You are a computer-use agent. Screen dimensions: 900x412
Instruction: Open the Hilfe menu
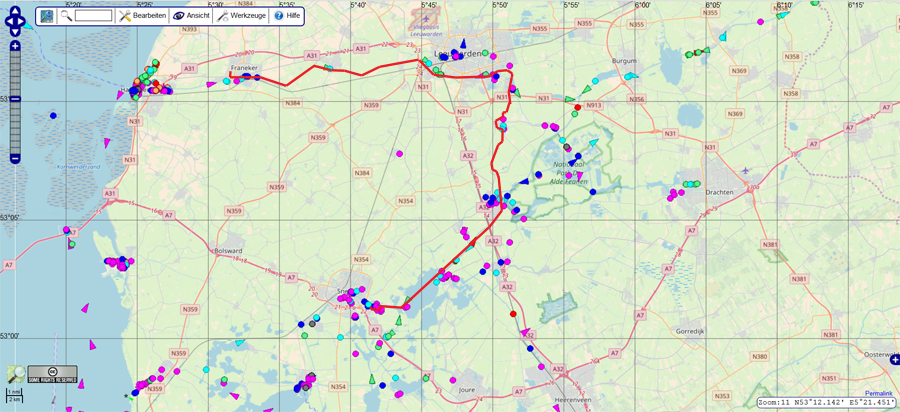coord(287,16)
